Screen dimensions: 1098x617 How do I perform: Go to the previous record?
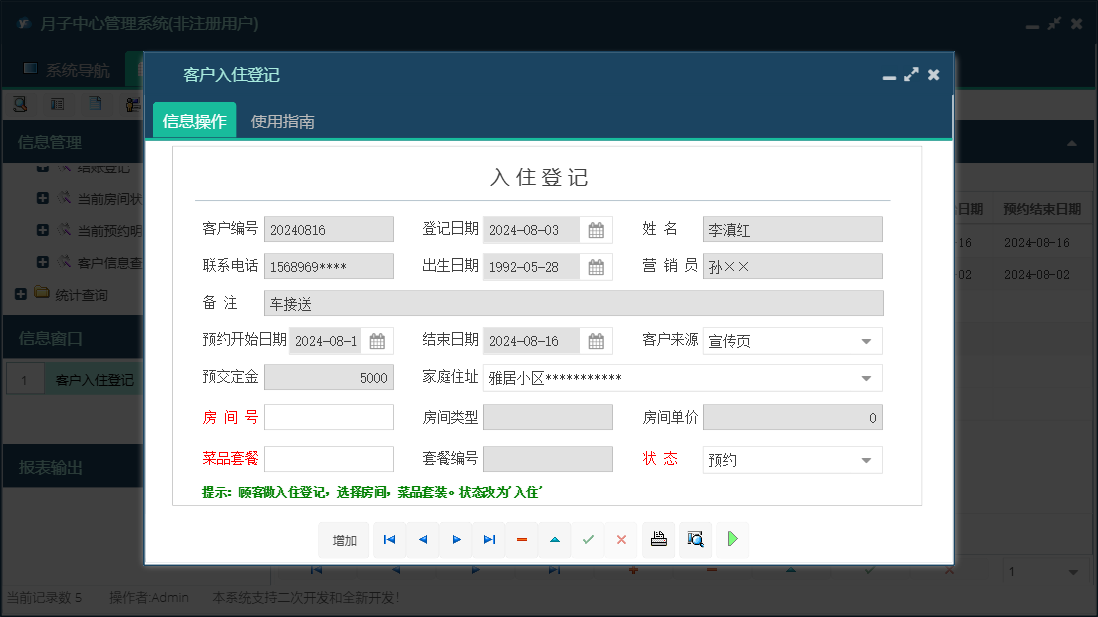point(422,540)
